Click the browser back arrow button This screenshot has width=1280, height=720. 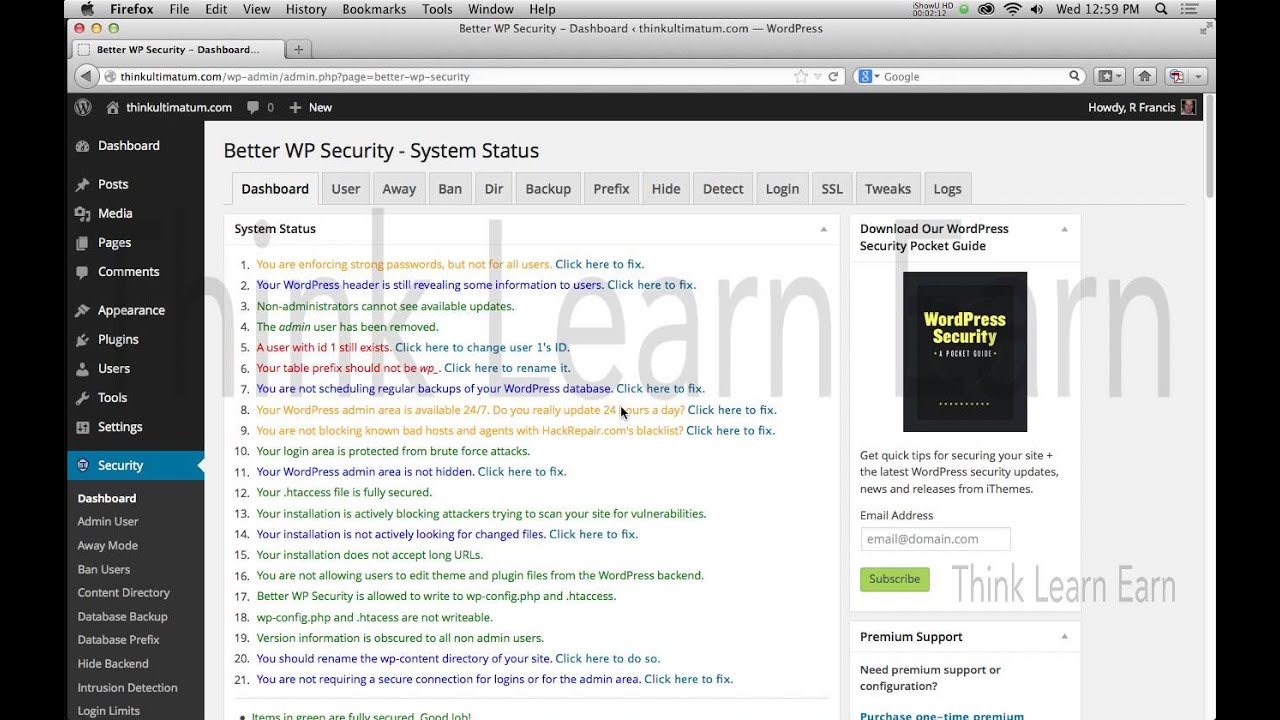point(87,76)
